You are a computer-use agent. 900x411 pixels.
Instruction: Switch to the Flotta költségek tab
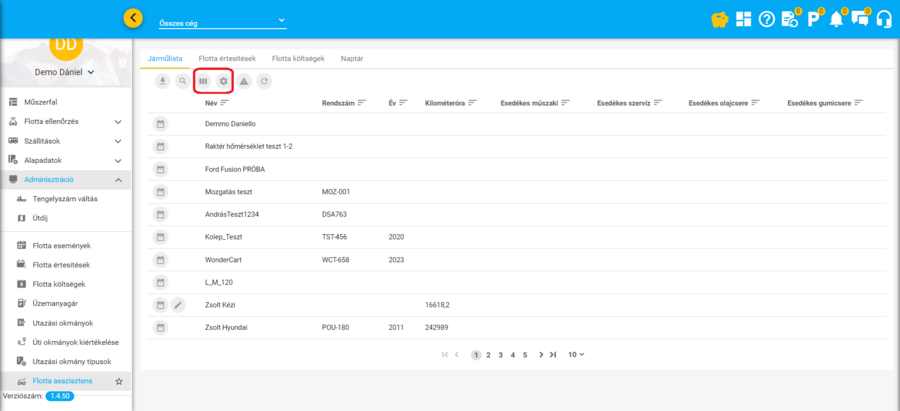[300, 59]
